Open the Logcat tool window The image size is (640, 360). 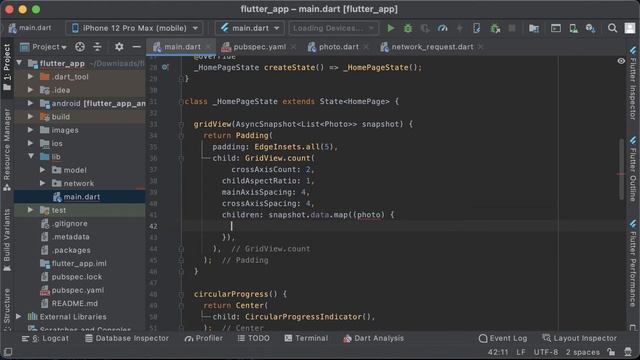tap(45, 338)
